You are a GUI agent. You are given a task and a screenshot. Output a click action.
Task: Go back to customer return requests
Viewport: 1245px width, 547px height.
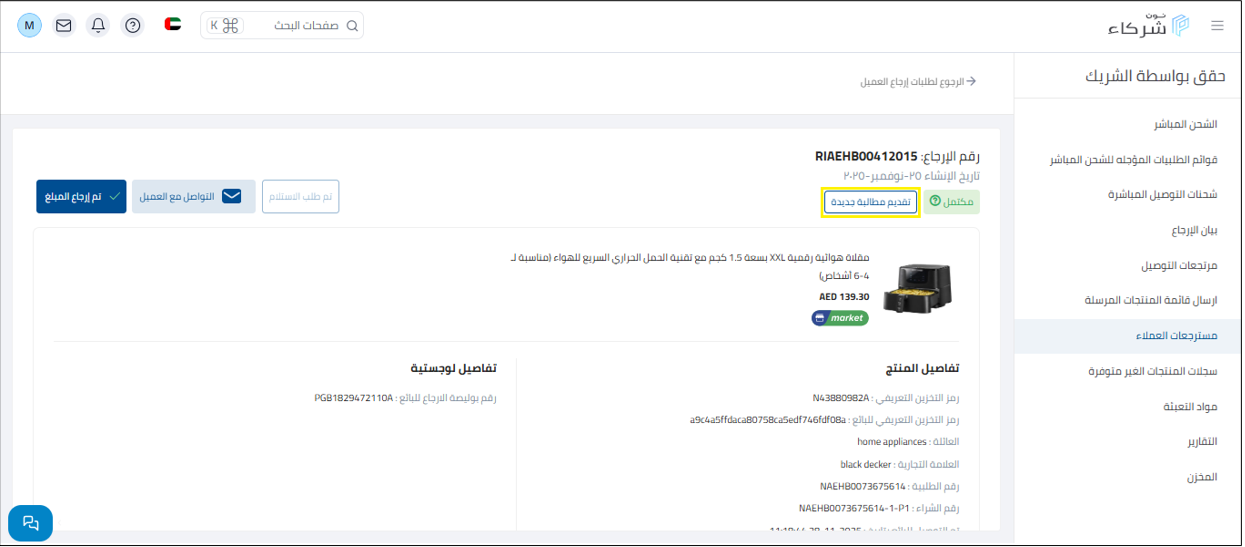917,82
